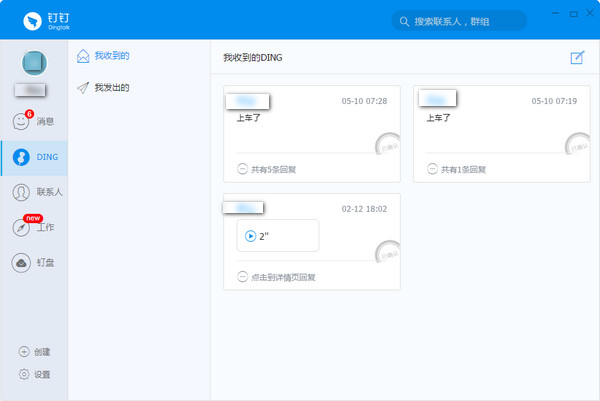The image size is (600, 401).
Task: Open 设置 settings gear
Action: [25, 375]
